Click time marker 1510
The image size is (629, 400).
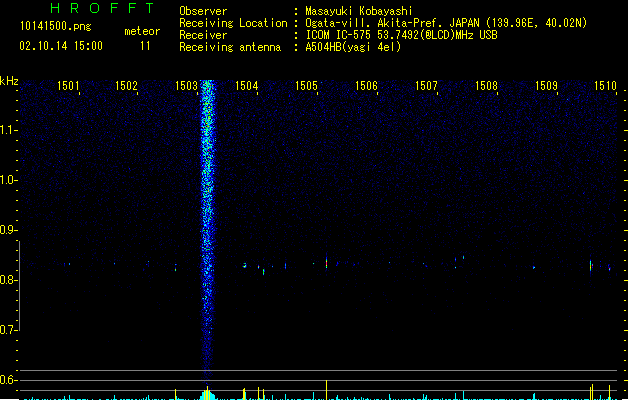[605, 86]
